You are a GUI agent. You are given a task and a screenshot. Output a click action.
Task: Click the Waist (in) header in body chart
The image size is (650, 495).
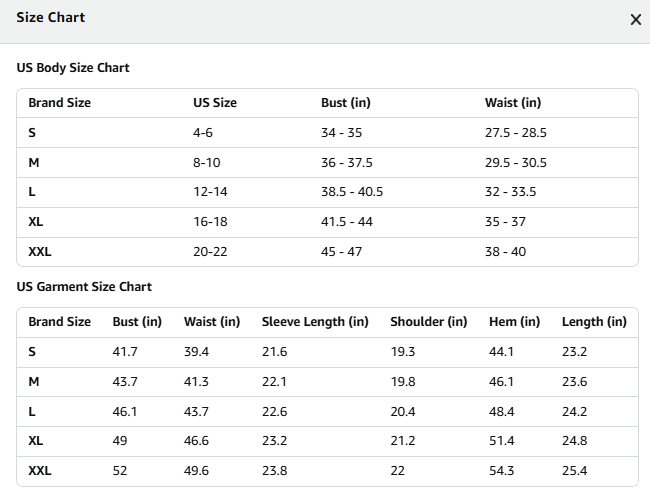click(513, 102)
